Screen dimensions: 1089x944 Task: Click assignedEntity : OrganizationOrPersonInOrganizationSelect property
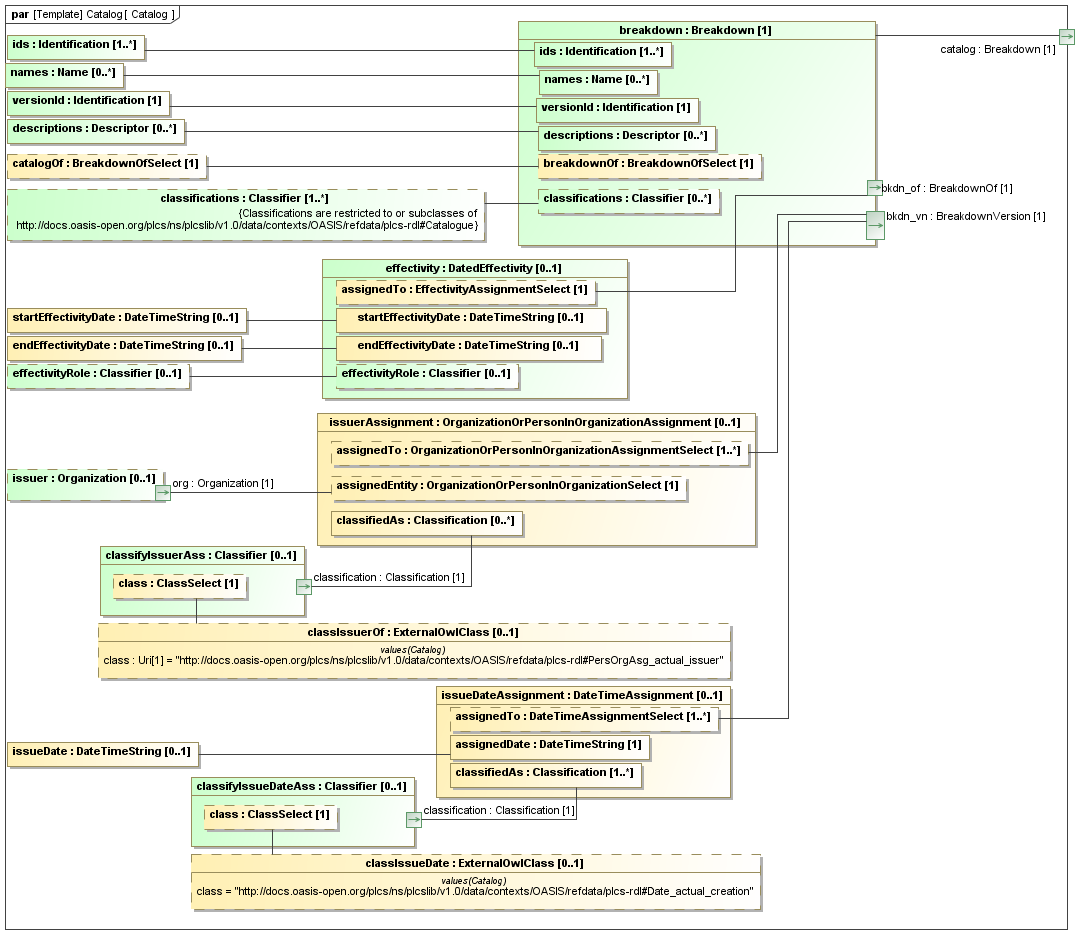tap(507, 486)
